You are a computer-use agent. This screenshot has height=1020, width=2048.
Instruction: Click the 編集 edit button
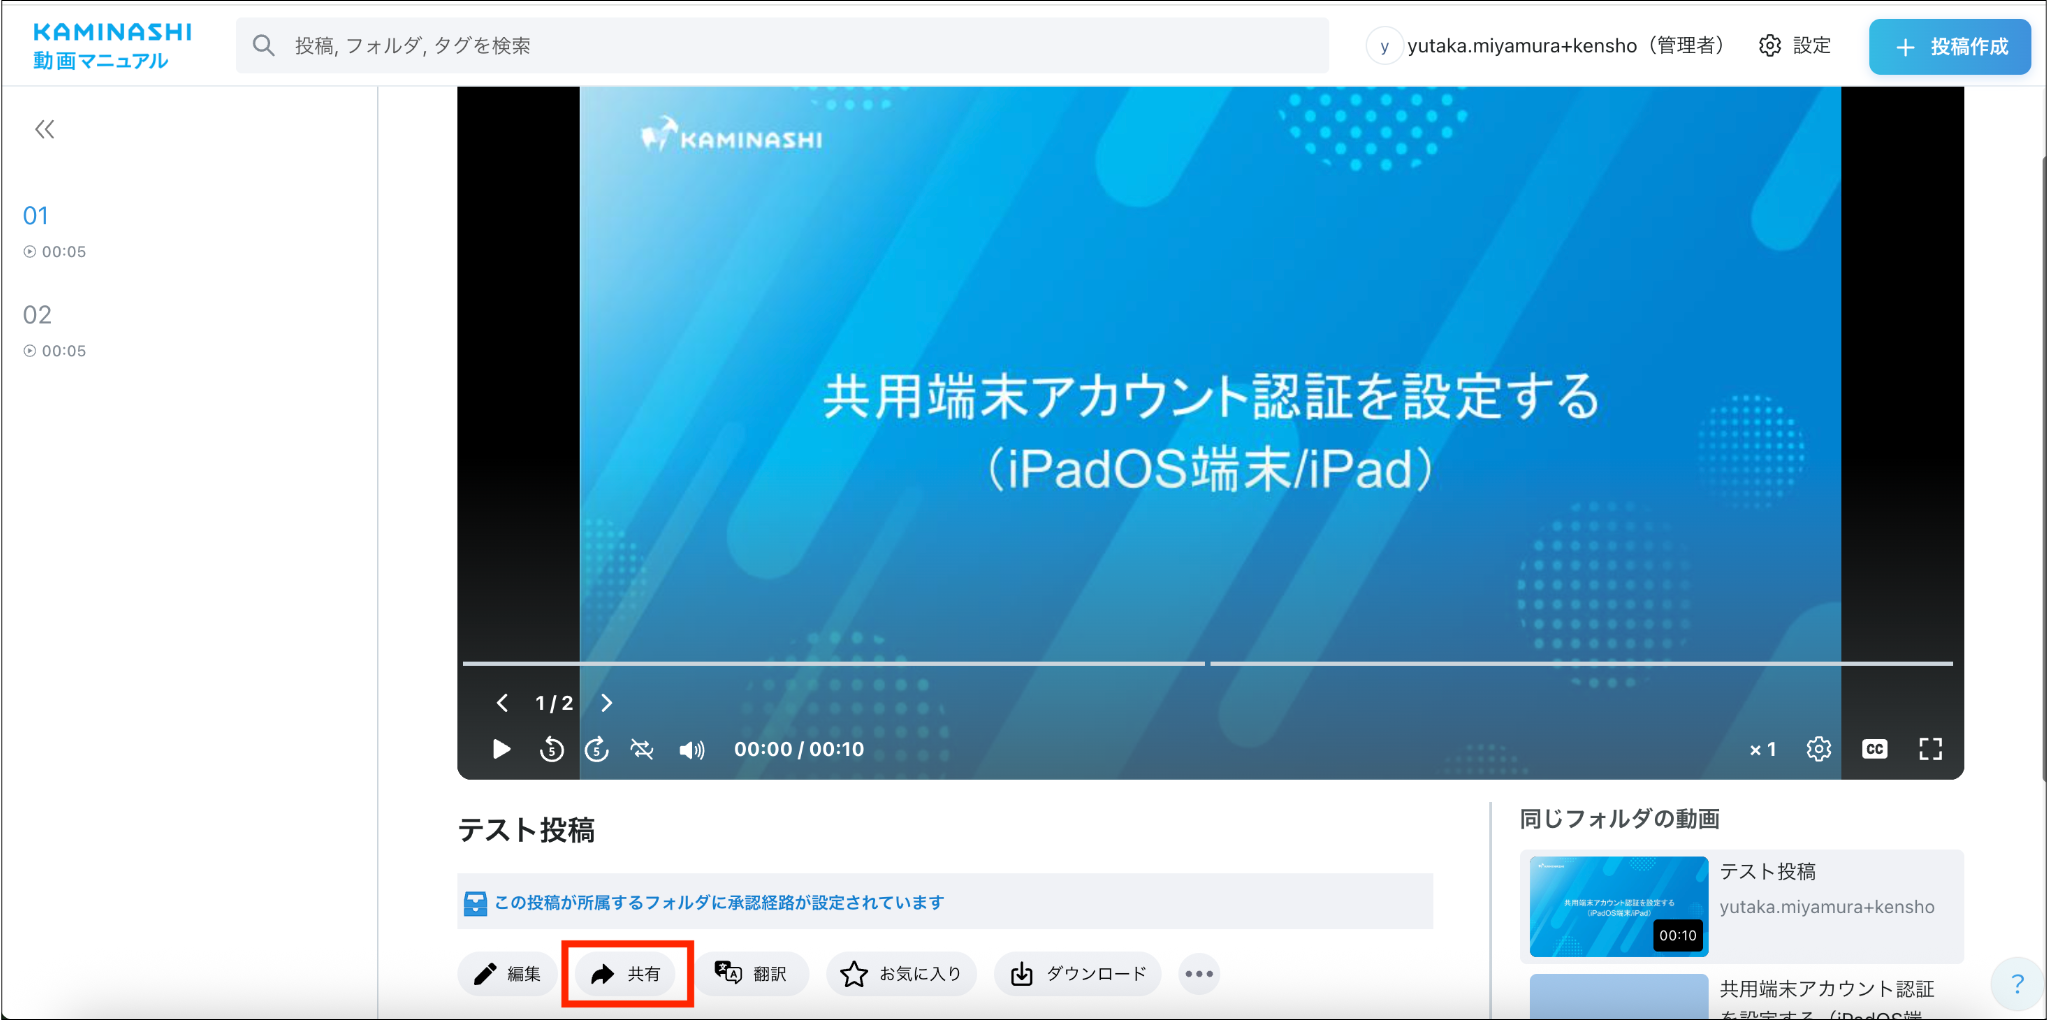click(x=508, y=974)
